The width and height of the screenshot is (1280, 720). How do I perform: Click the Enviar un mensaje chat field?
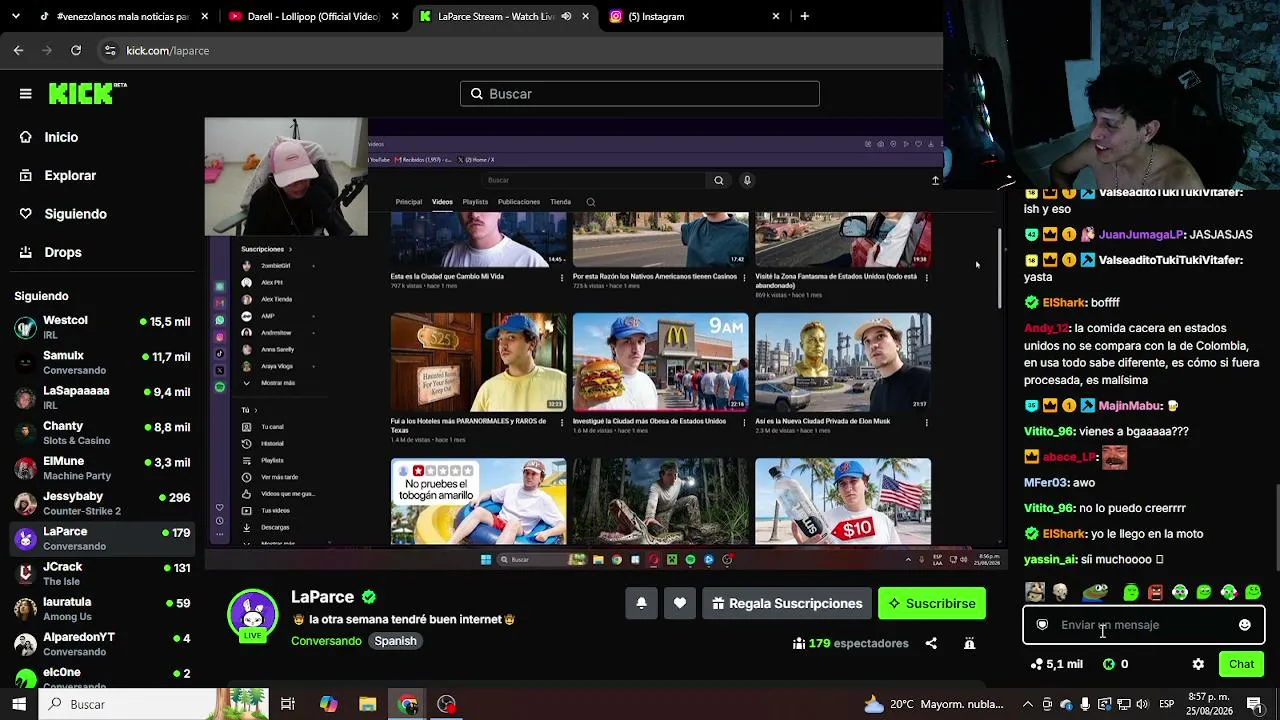[x=1143, y=625]
